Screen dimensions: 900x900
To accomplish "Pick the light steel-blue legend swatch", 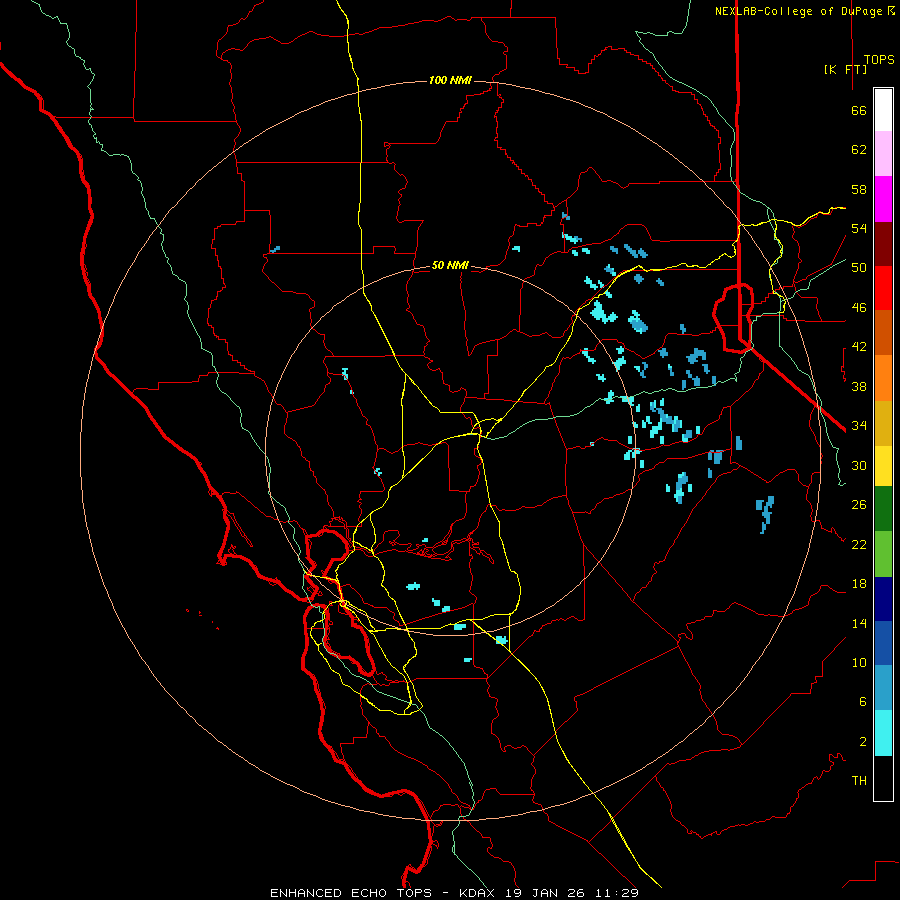I will coord(883,688).
